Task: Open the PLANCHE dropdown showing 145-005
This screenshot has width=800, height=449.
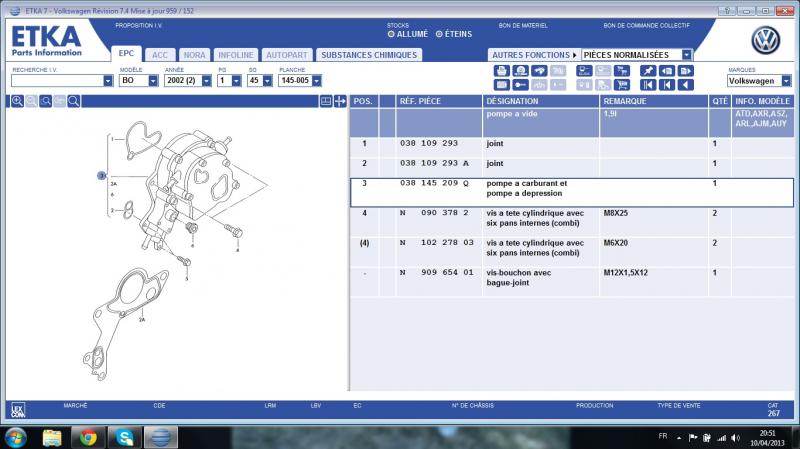Action: point(317,81)
